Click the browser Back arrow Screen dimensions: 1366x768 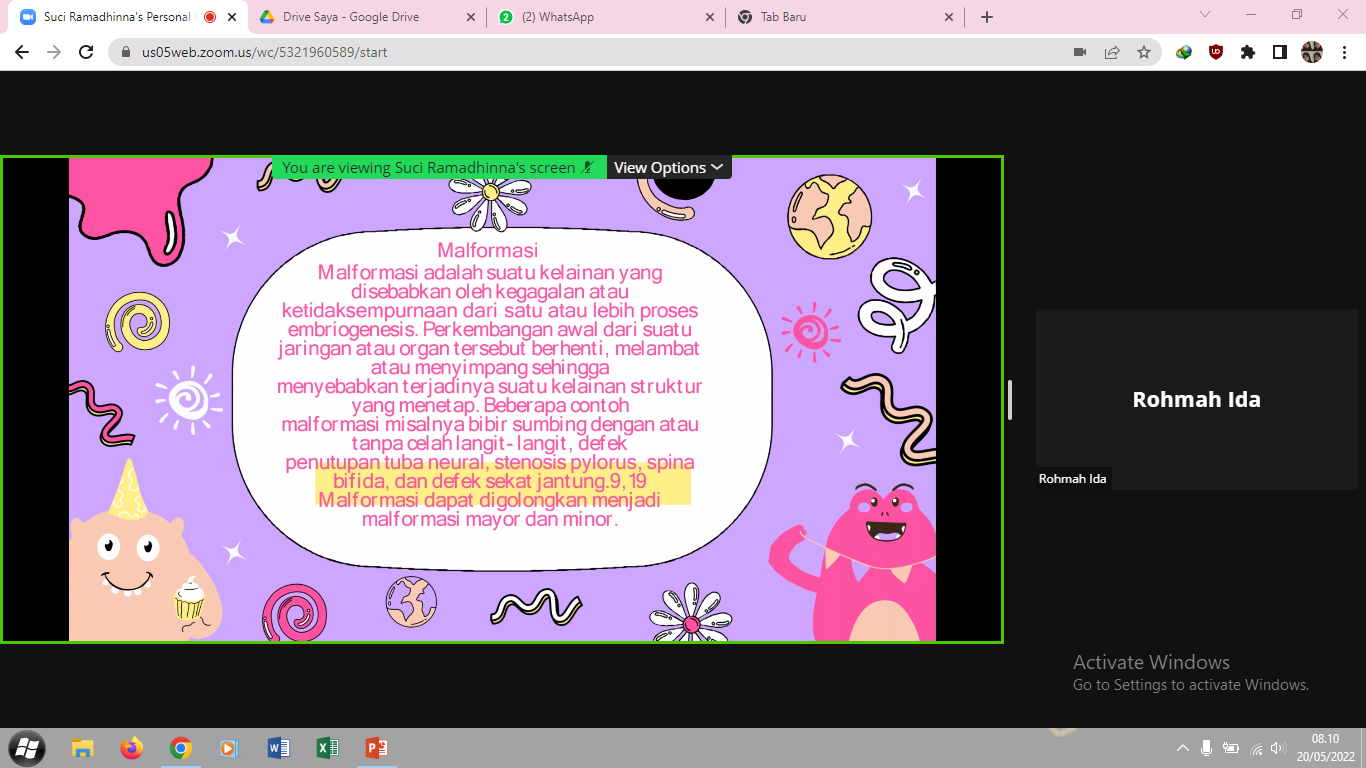point(22,52)
